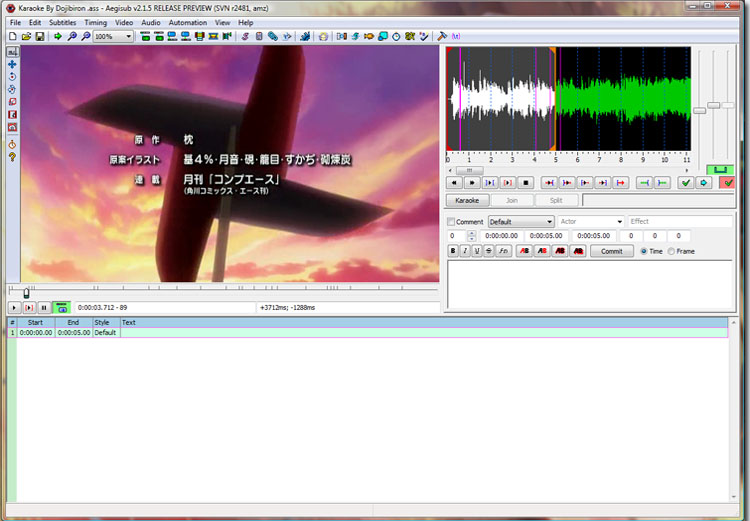The height and width of the screenshot is (521, 750).
Task: Click the green Jump To arrow icon
Action: pyautogui.click(x=58, y=36)
